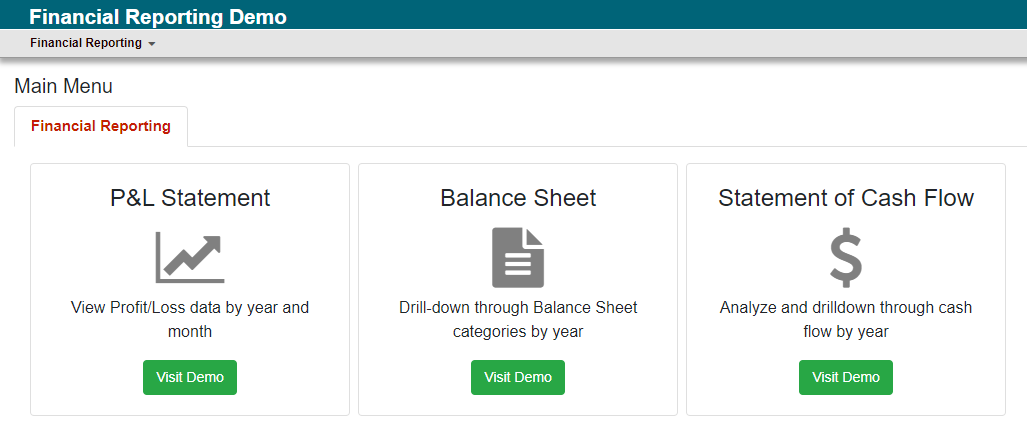Visit Demo for the Balance Sheet
This screenshot has height=447, width=1027.
517,378
